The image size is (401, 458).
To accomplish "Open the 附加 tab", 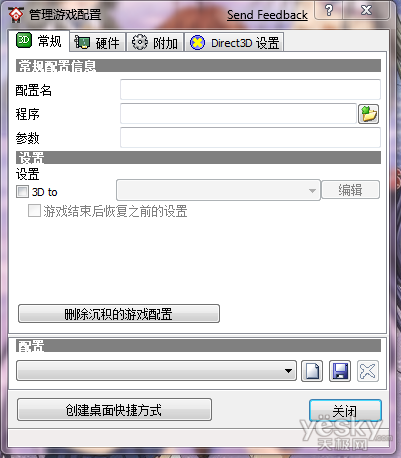I will 155,42.
